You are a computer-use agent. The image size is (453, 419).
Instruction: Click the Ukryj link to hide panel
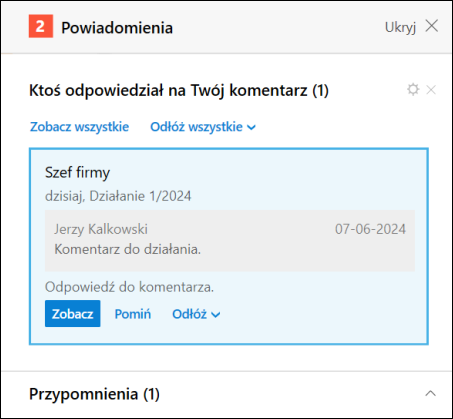pyautogui.click(x=400, y=27)
